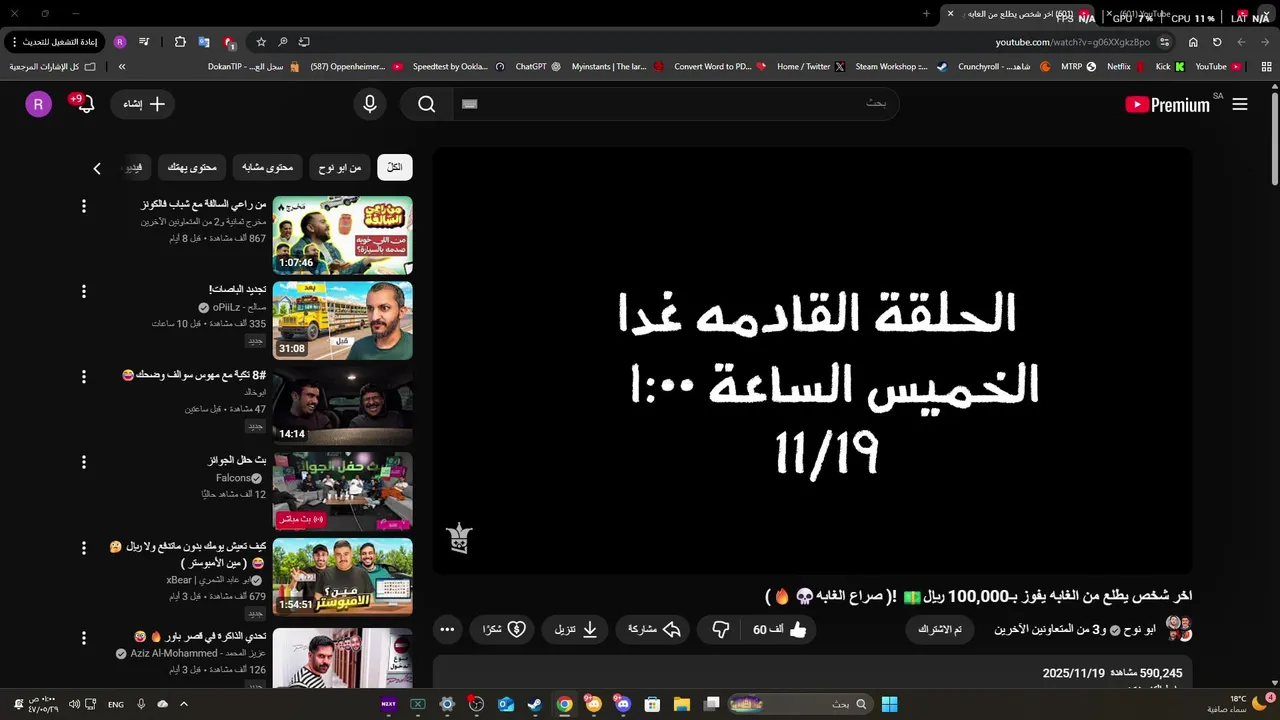Image resolution: width=1280 pixels, height=720 pixels.
Task: Show more filter chips with the arrow
Action: coord(97,168)
